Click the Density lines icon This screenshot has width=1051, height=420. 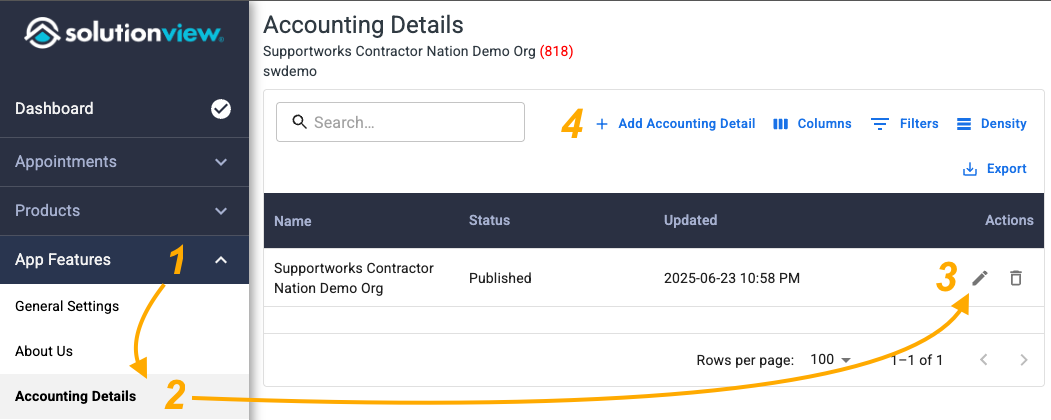coord(964,124)
